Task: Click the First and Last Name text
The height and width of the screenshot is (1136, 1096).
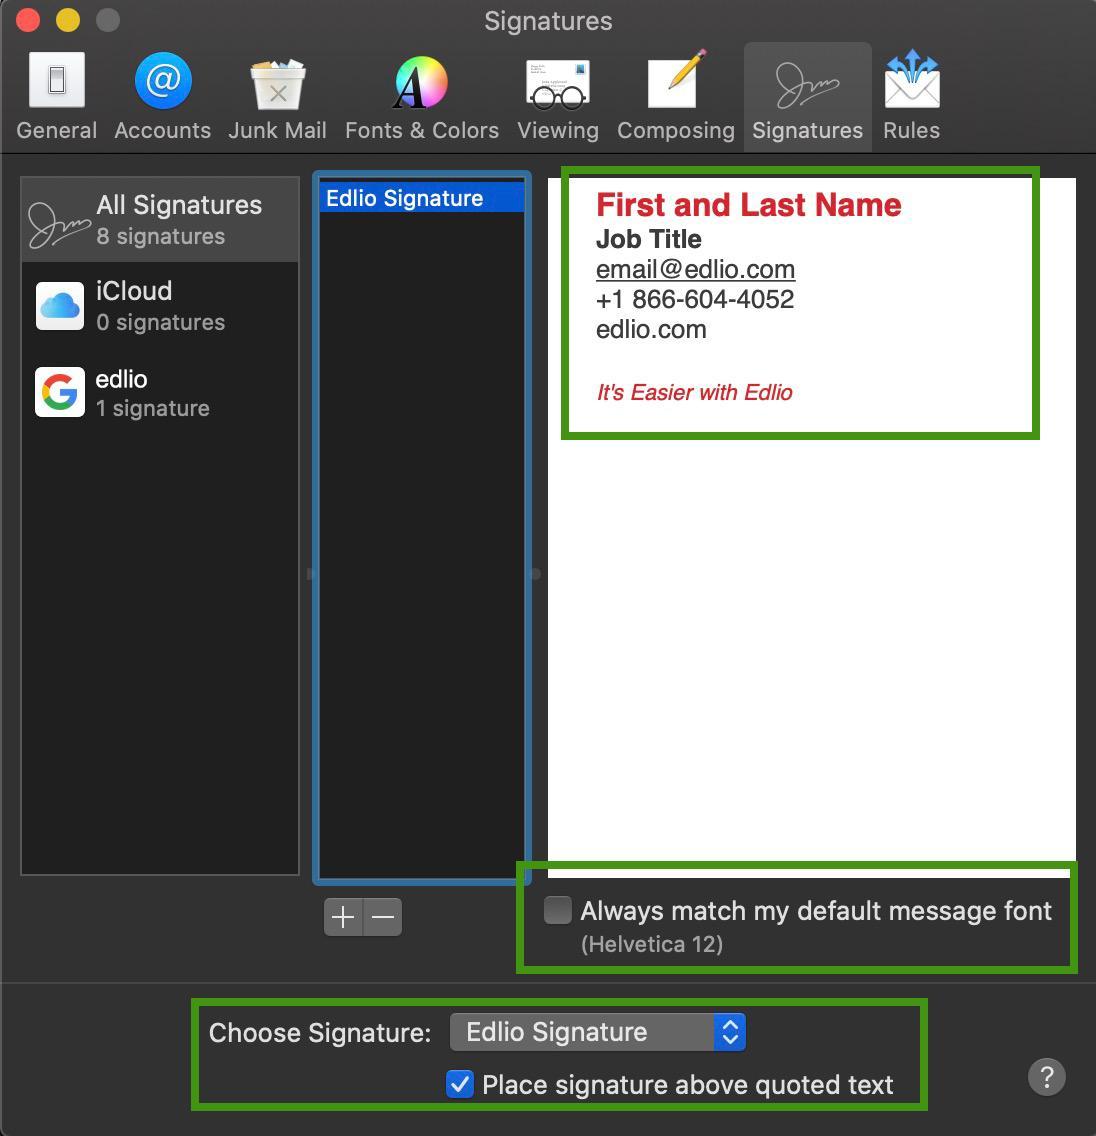Action: point(748,205)
